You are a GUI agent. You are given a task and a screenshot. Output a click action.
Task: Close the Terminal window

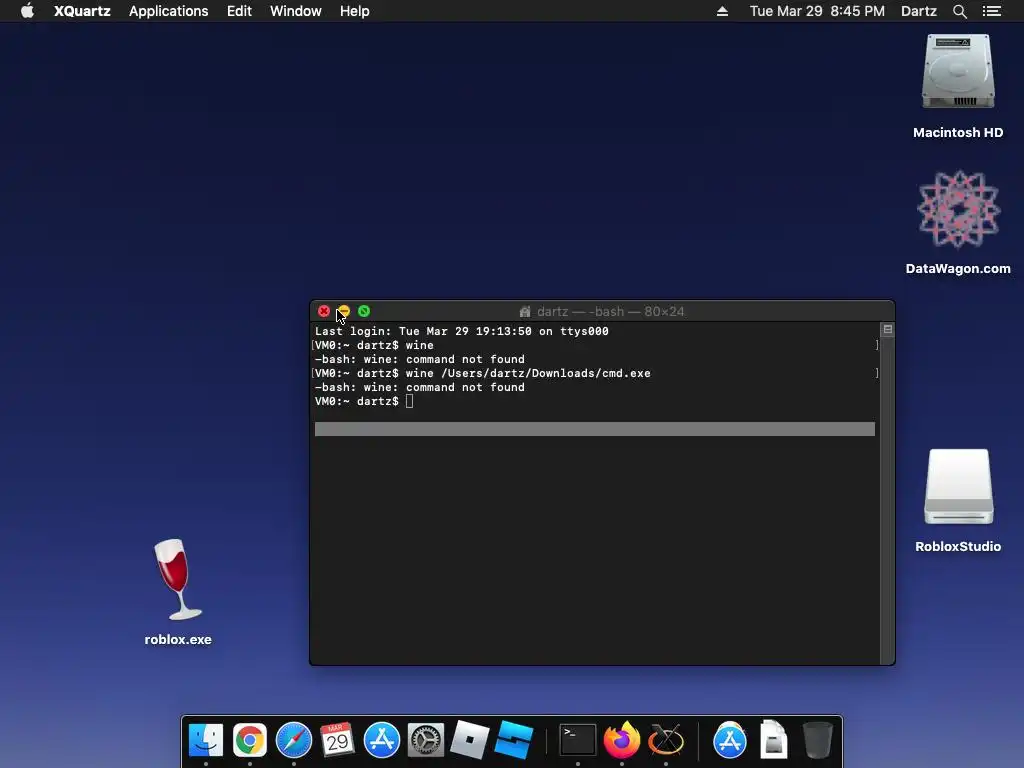(324, 312)
